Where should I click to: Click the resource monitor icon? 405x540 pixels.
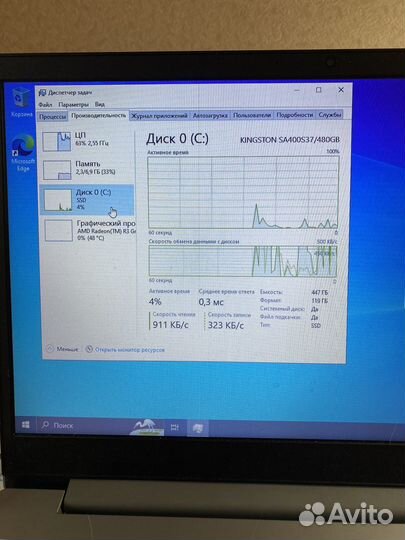(89, 349)
